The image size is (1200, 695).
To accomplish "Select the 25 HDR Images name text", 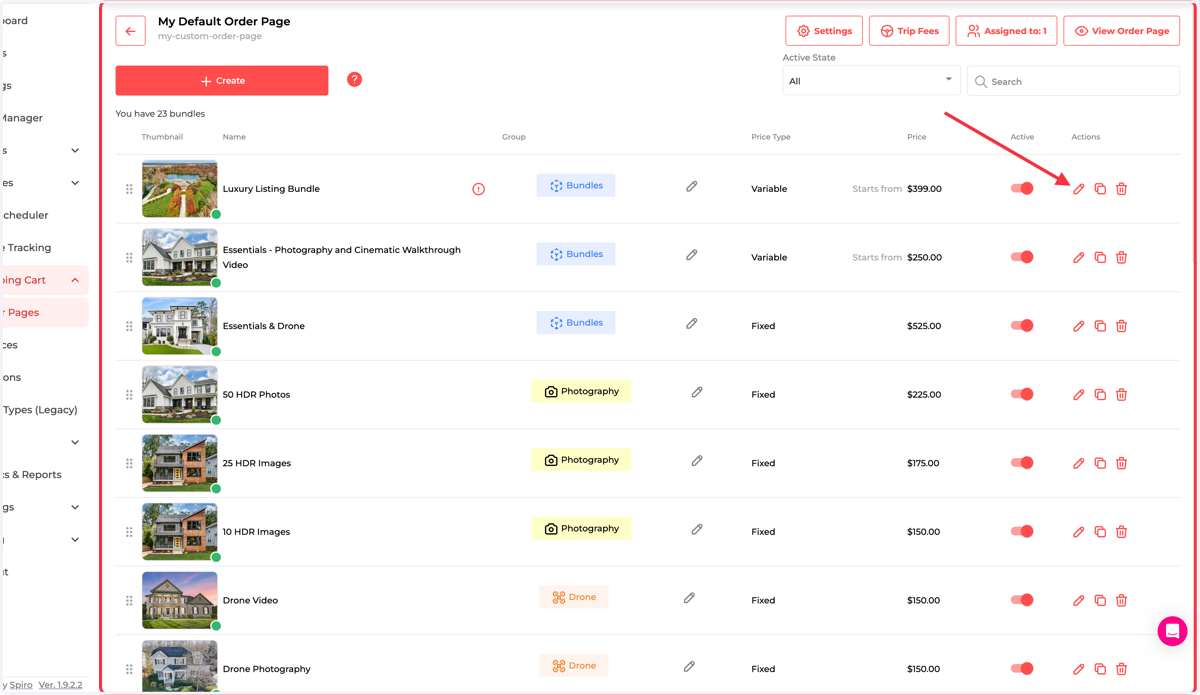I will [257, 463].
